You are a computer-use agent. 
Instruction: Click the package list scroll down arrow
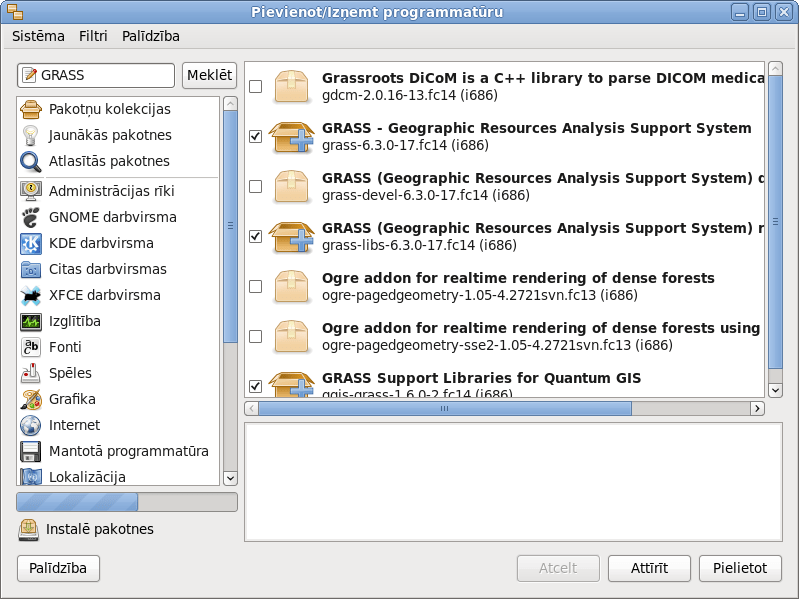click(775, 391)
